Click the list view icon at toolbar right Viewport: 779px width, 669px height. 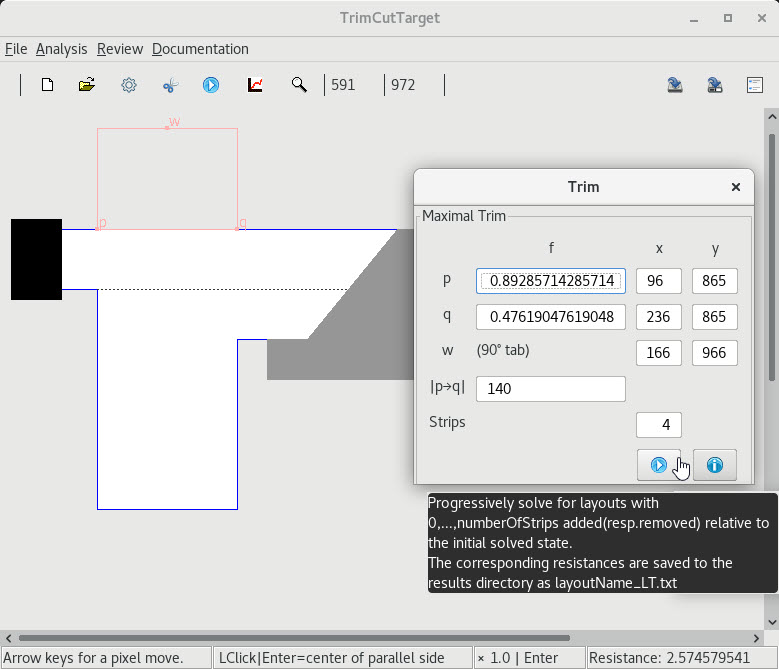coord(754,86)
